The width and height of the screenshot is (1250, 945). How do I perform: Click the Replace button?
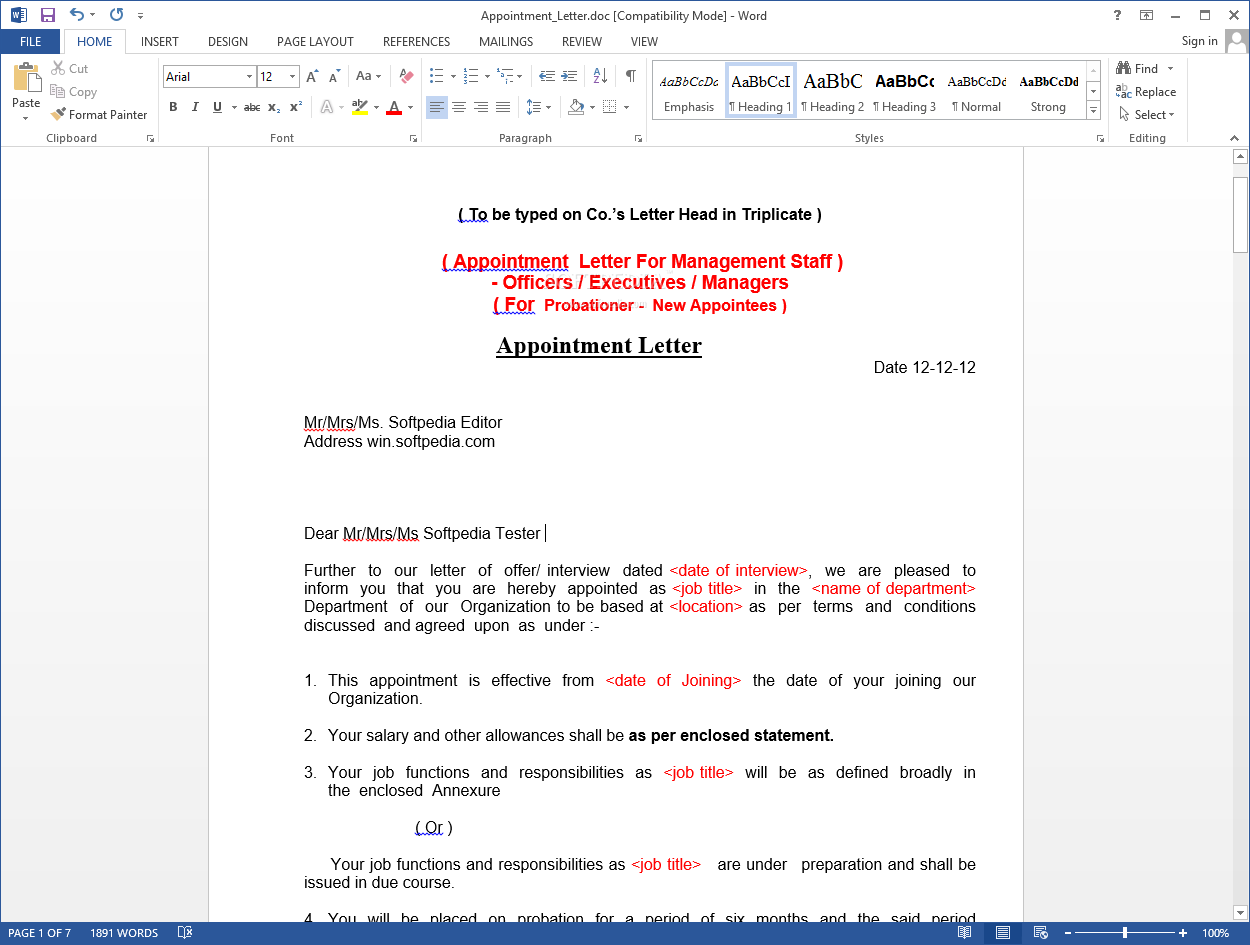click(1146, 92)
